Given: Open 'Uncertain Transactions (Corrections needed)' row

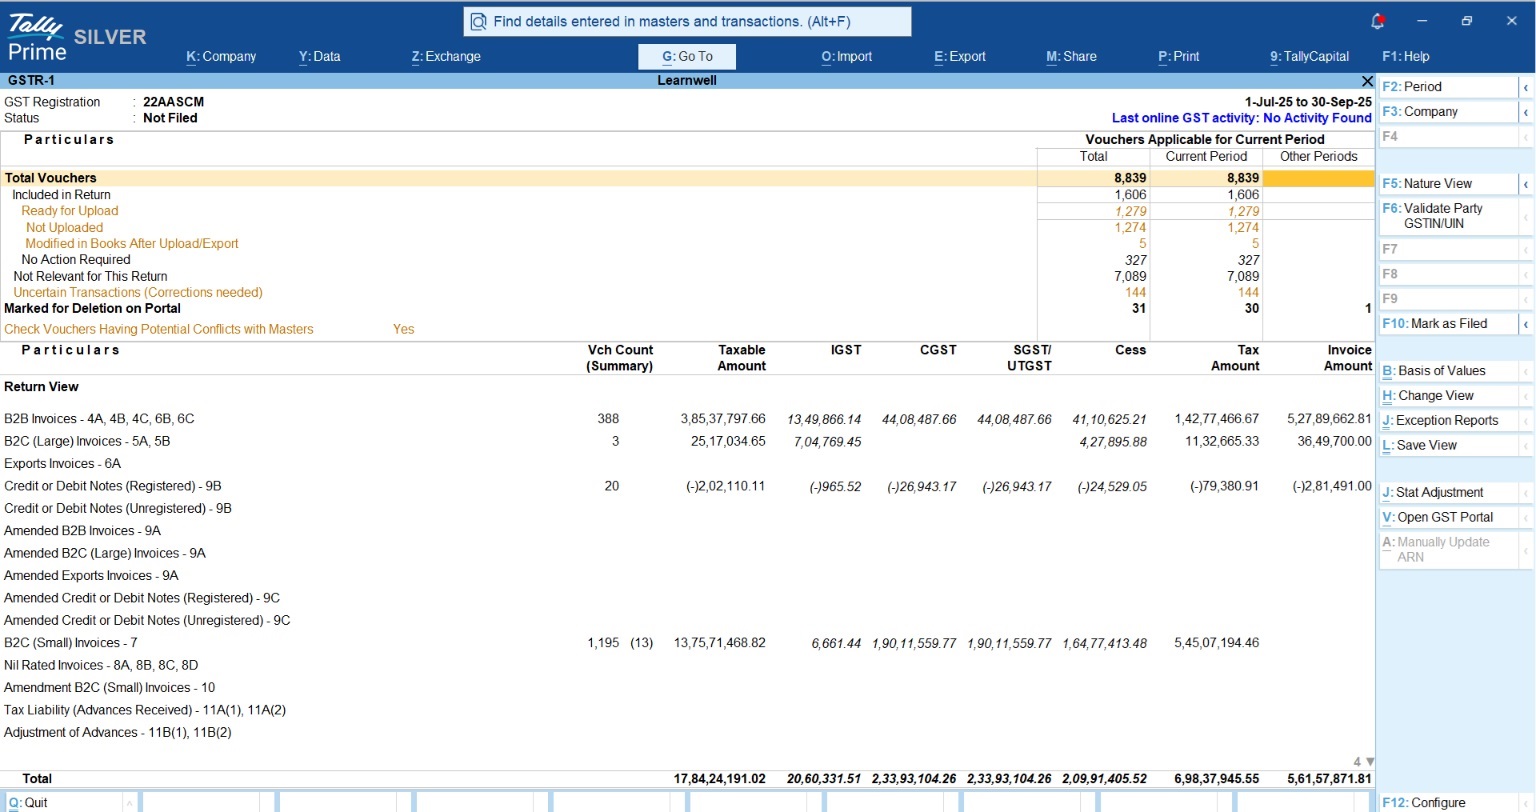Looking at the screenshot, I should pos(687,292).
